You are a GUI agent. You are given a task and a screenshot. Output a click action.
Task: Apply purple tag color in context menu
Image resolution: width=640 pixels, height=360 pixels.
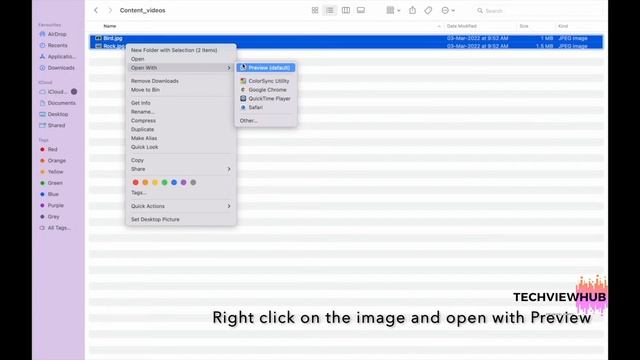pyautogui.click(x=184, y=182)
